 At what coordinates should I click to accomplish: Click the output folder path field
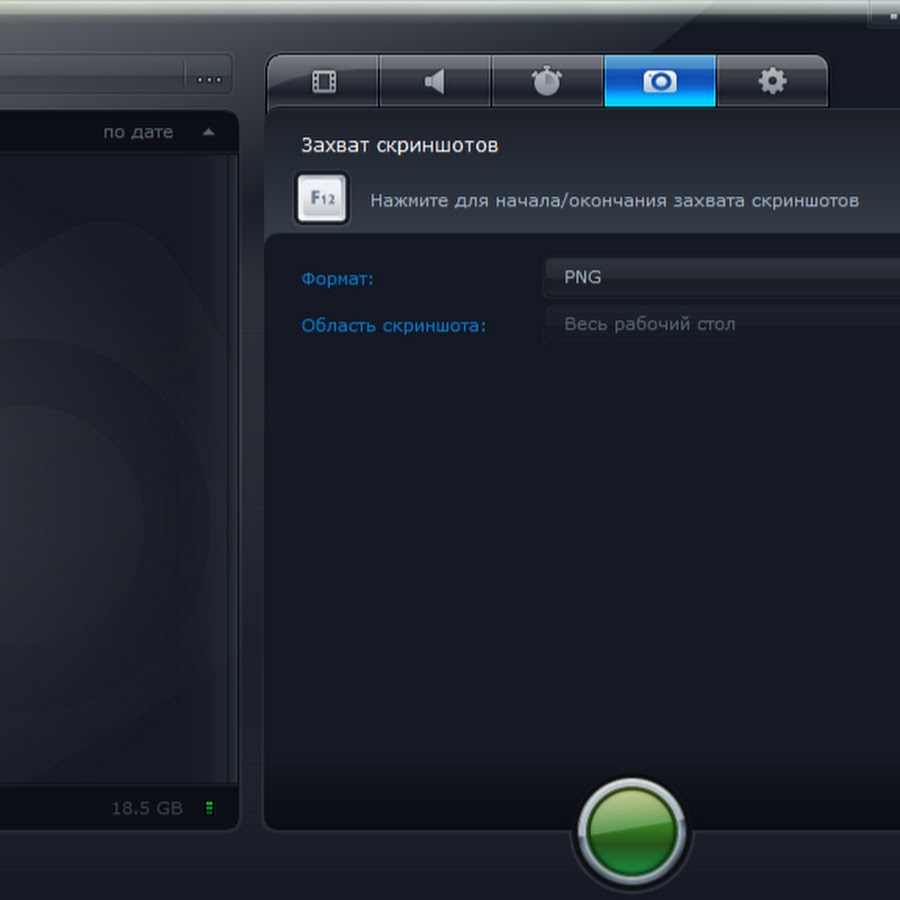90,77
